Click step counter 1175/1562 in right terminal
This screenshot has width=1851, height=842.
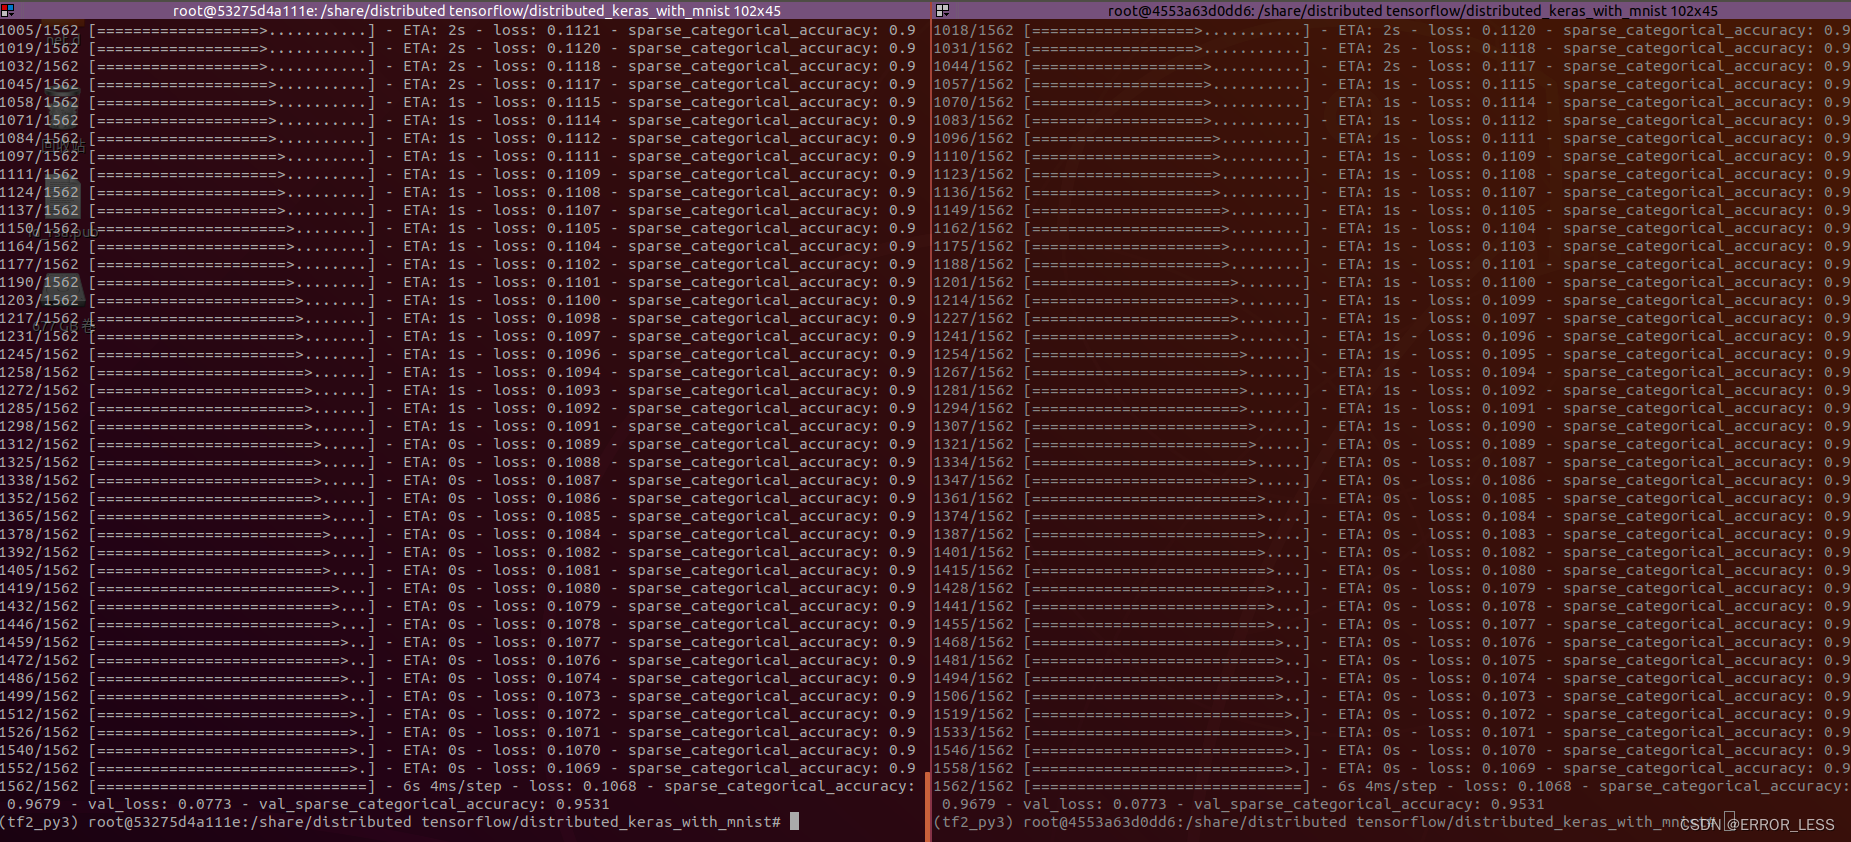point(973,246)
